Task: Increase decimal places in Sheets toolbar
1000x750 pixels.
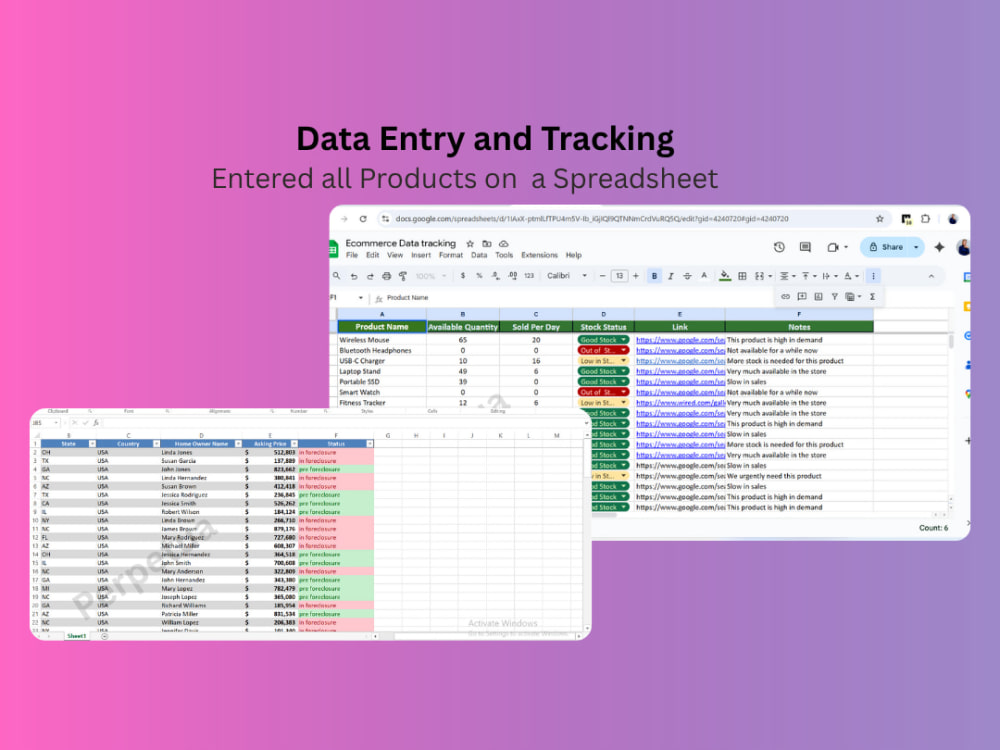Action: (x=512, y=276)
